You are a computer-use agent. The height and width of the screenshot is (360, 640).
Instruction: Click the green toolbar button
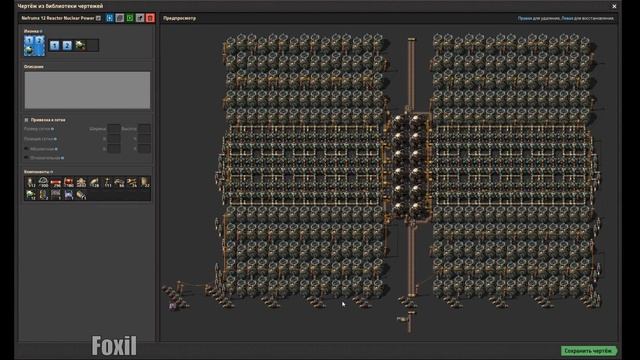(130, 18)
